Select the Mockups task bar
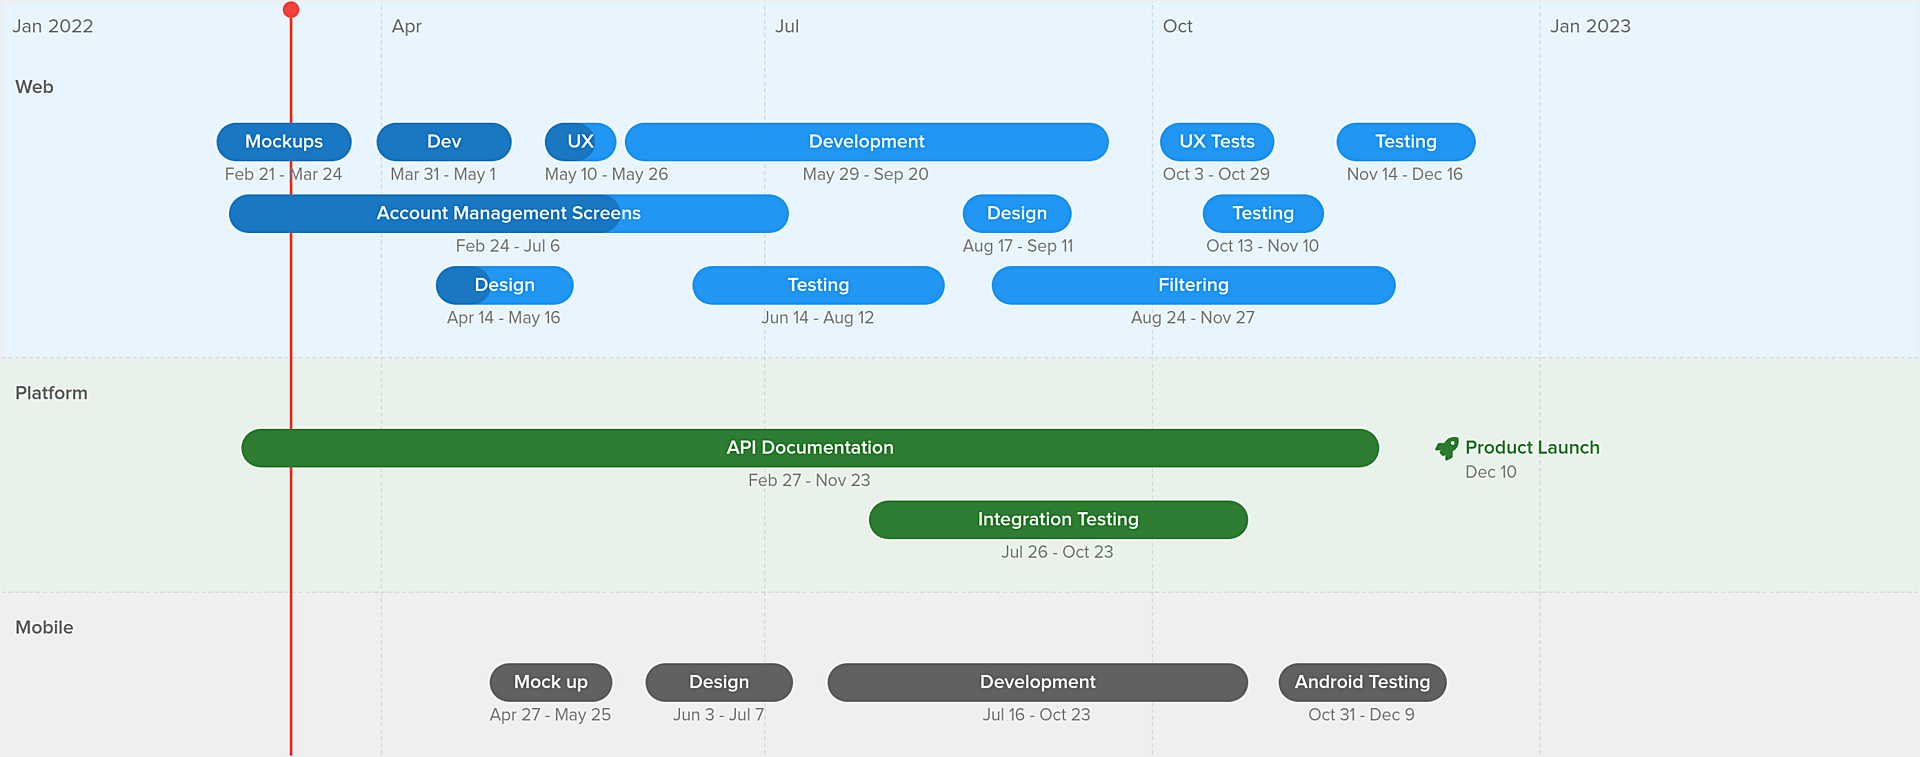The height and width of the screenshot is (757, 1920). point(284,142)
